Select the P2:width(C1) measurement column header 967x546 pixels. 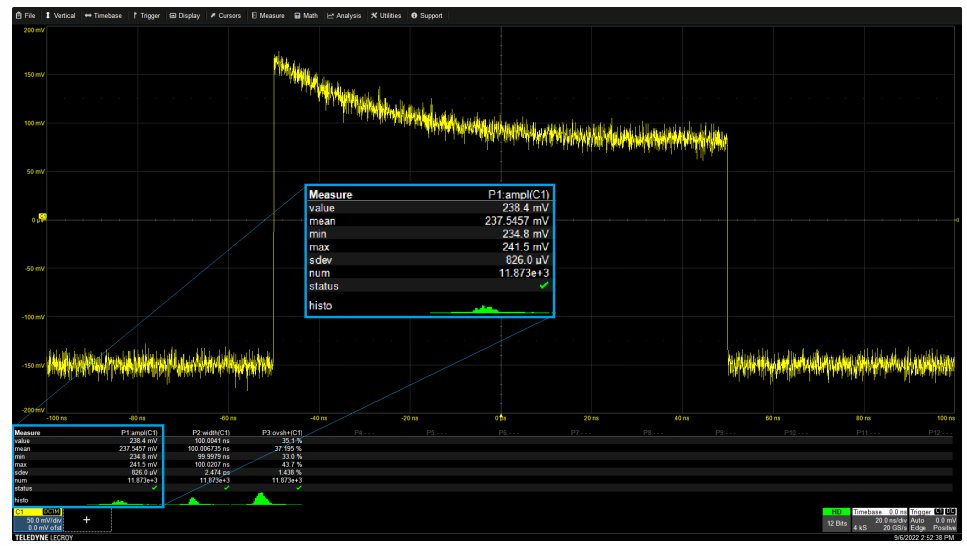tap(211, 433)
